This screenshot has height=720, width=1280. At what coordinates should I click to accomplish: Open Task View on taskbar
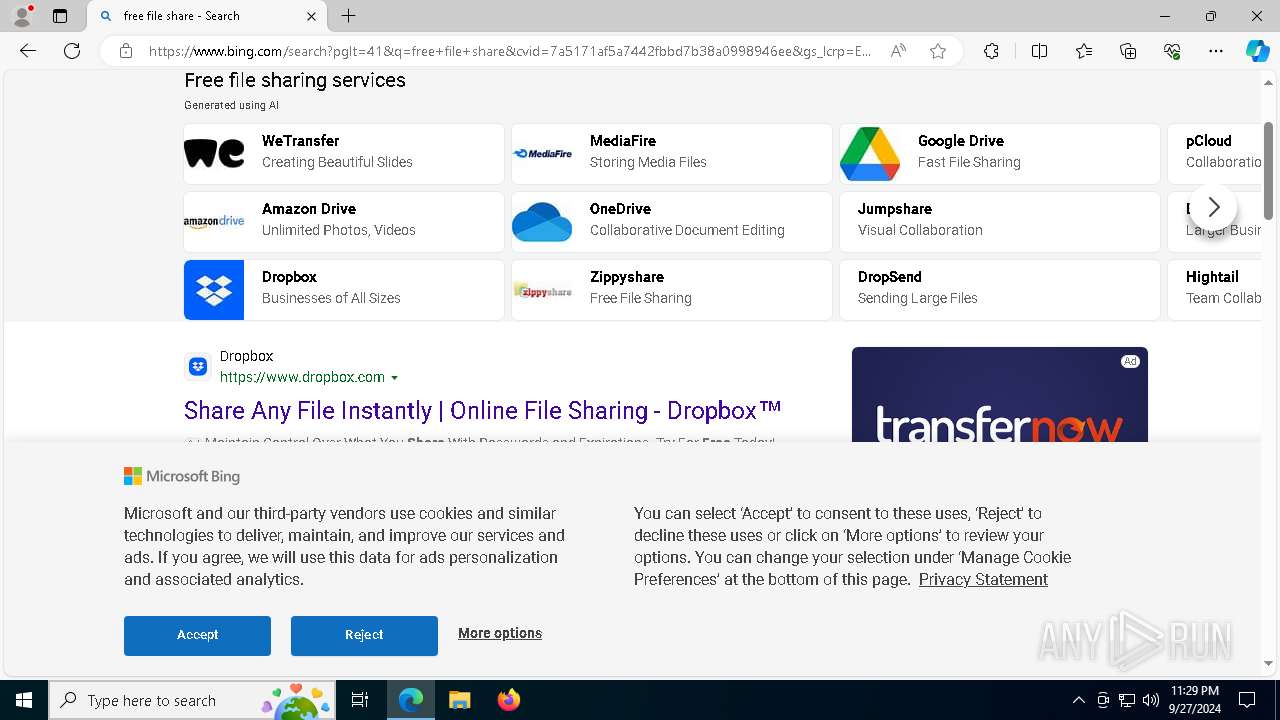[360, 700]
